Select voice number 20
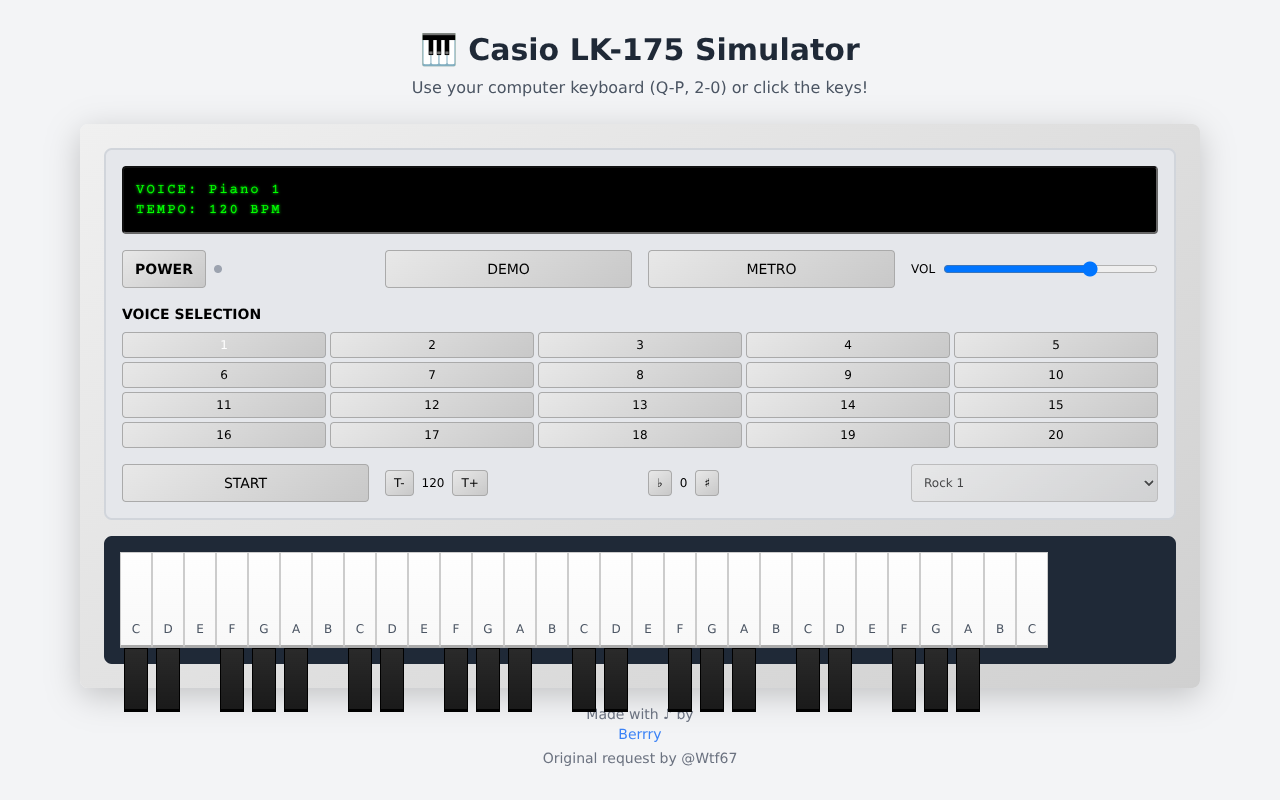The width and height of the screenshot is (1280, 800). coord(1055,434)
